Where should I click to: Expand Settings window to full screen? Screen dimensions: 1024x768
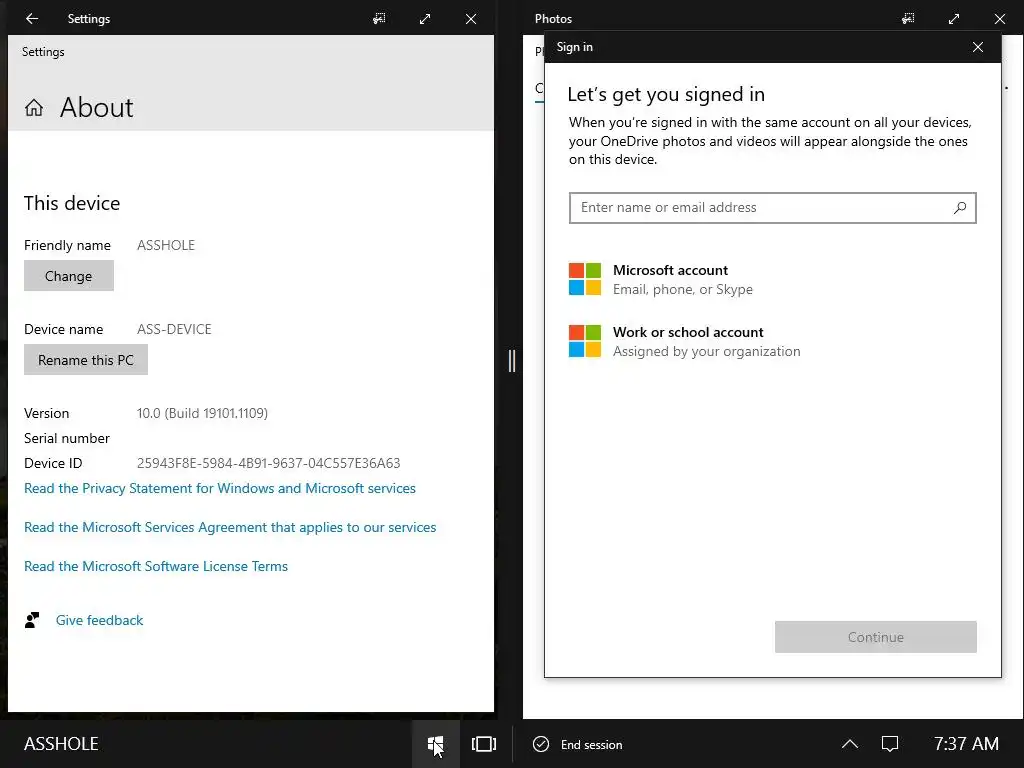[425, 18]
